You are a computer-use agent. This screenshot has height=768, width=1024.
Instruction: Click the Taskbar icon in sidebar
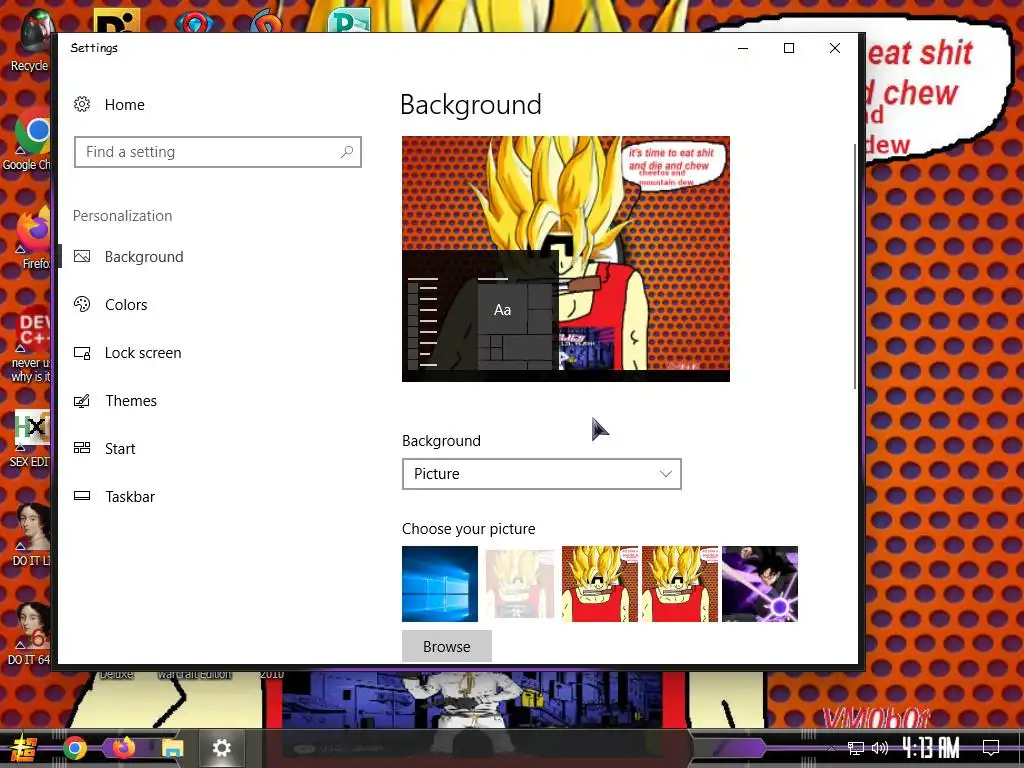[x=82, y=496]
